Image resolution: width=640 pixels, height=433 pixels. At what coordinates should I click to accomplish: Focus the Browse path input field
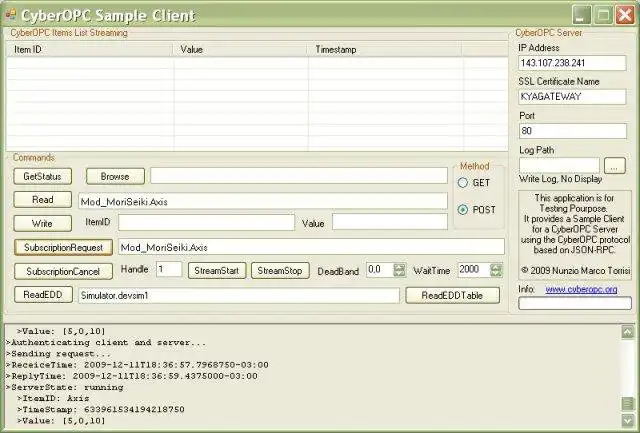click(x=299, y=175)
